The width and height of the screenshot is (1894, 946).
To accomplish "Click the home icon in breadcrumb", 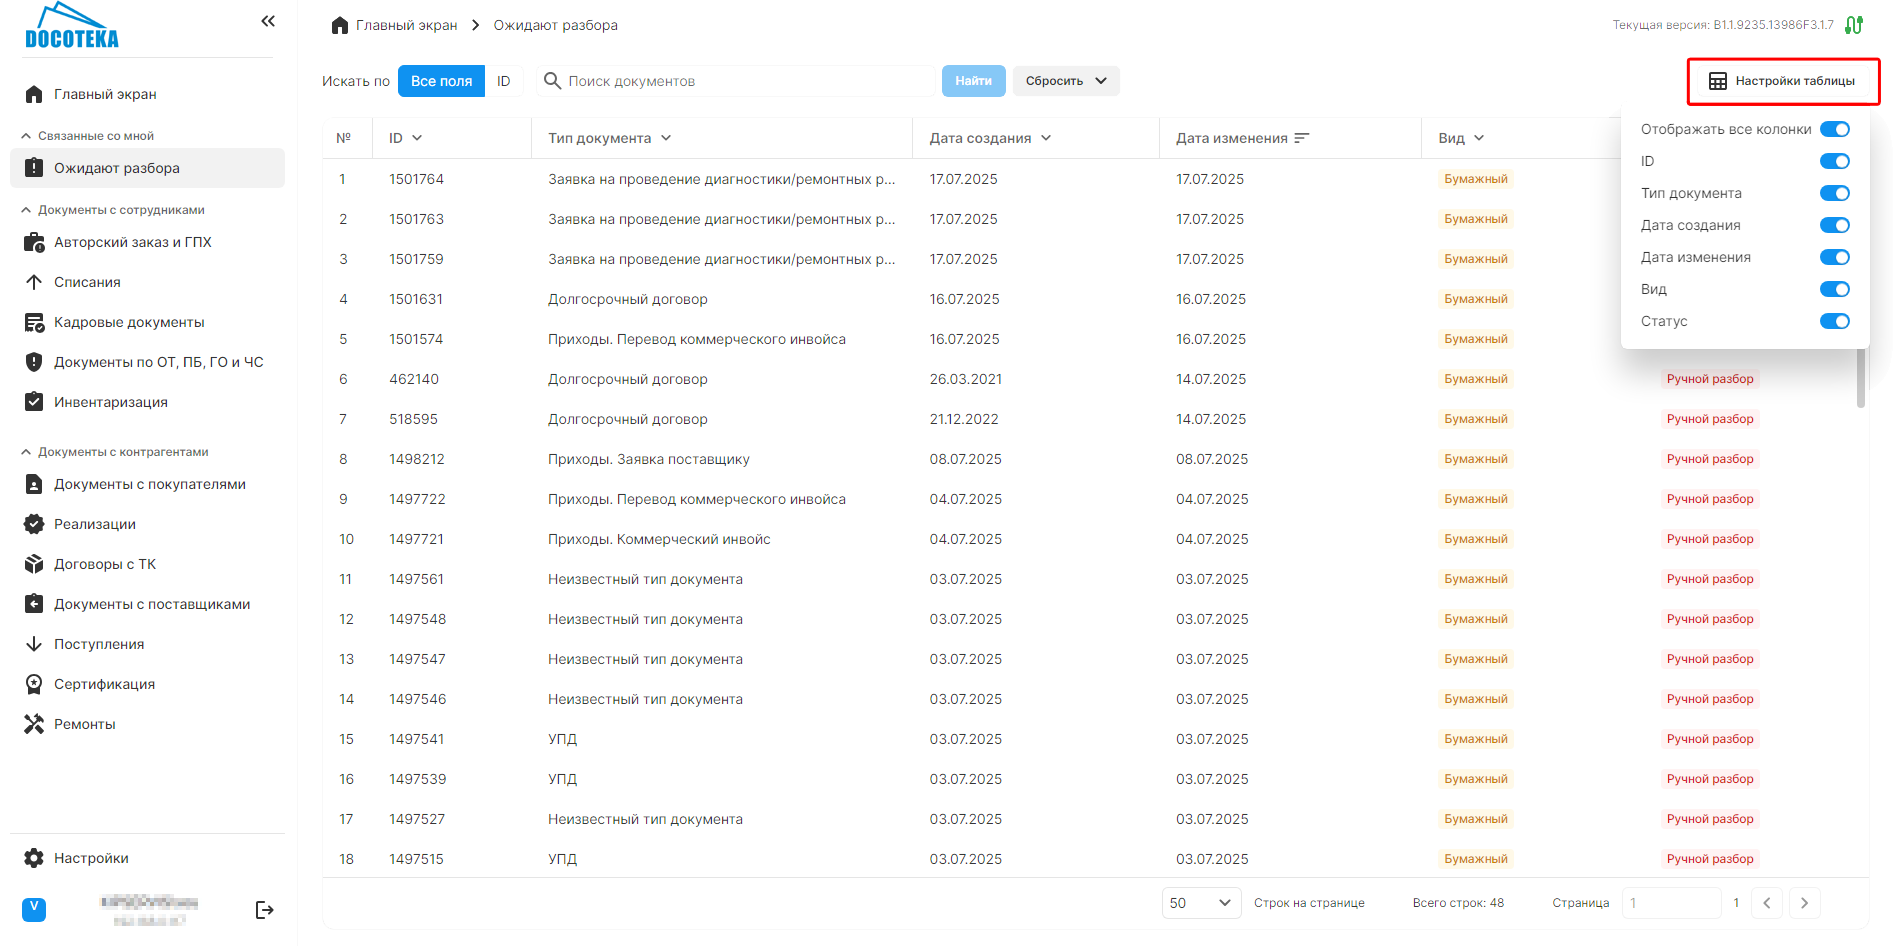I will click(x=340, y=25).
